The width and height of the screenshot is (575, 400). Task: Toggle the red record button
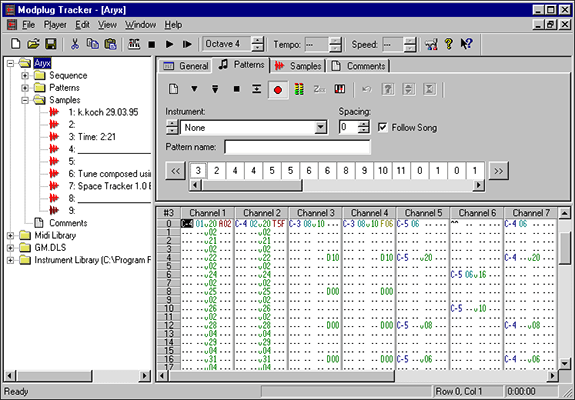point(278,89)
